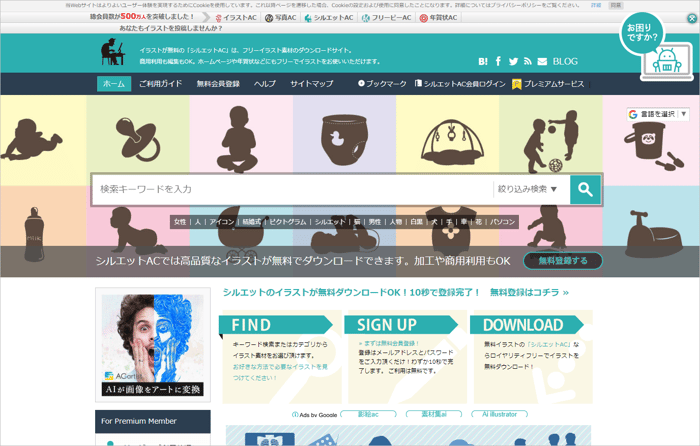Screen dimensions: 700x446
Task: Click the 影絵ac ad link
Action: click(368, 414)
